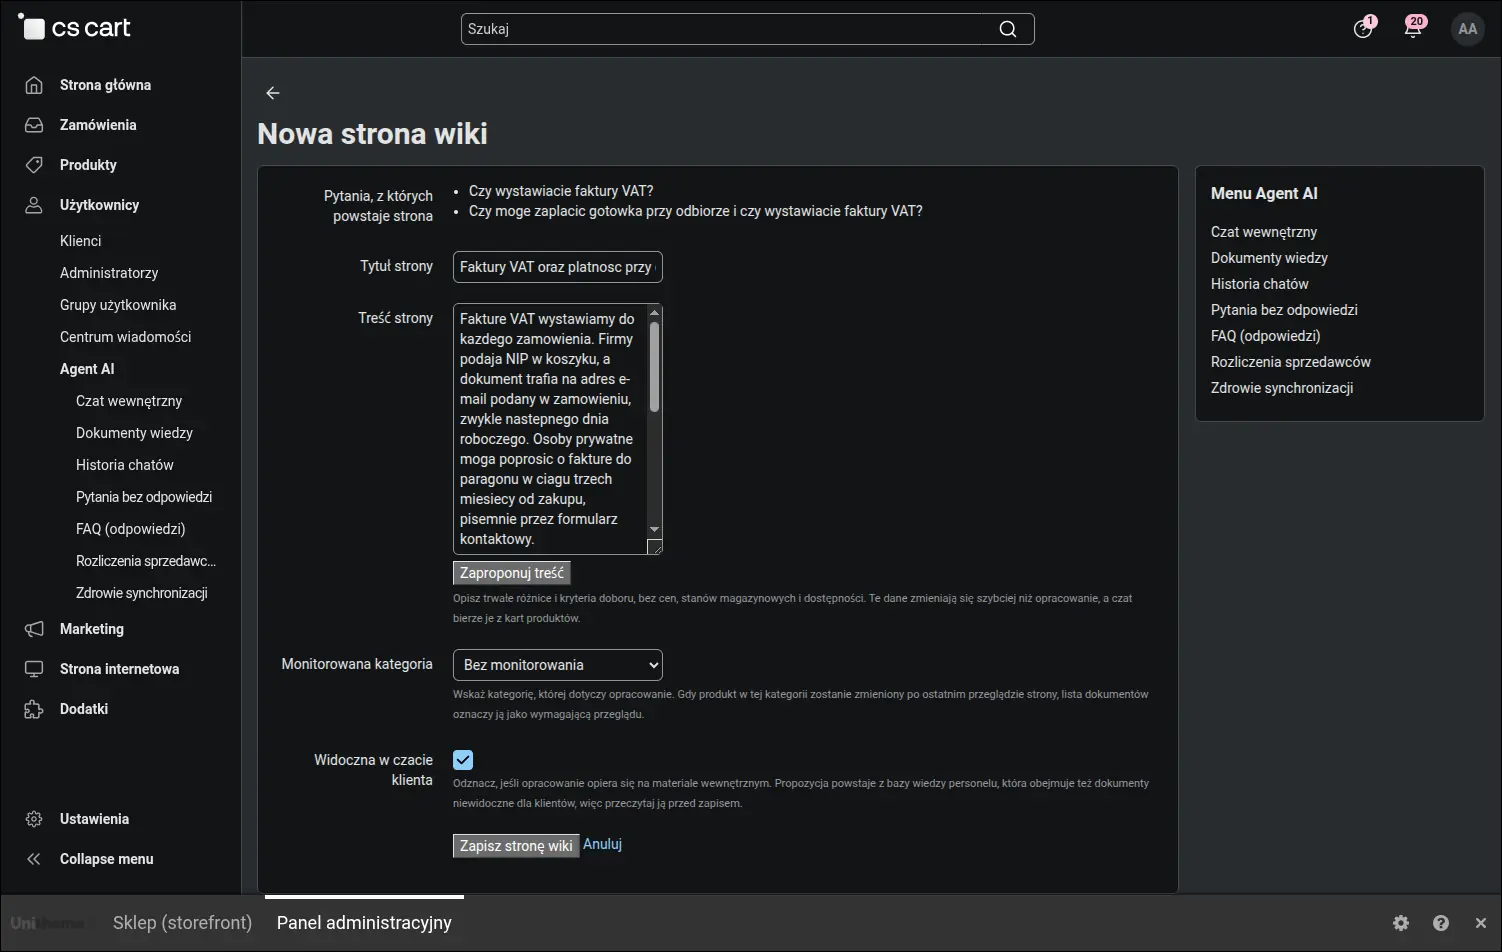This screenshot has height=952, width=1502.
Task: Click the Zamówienia inbox icon
Action: pyautogui.click(x=34, y=125)
